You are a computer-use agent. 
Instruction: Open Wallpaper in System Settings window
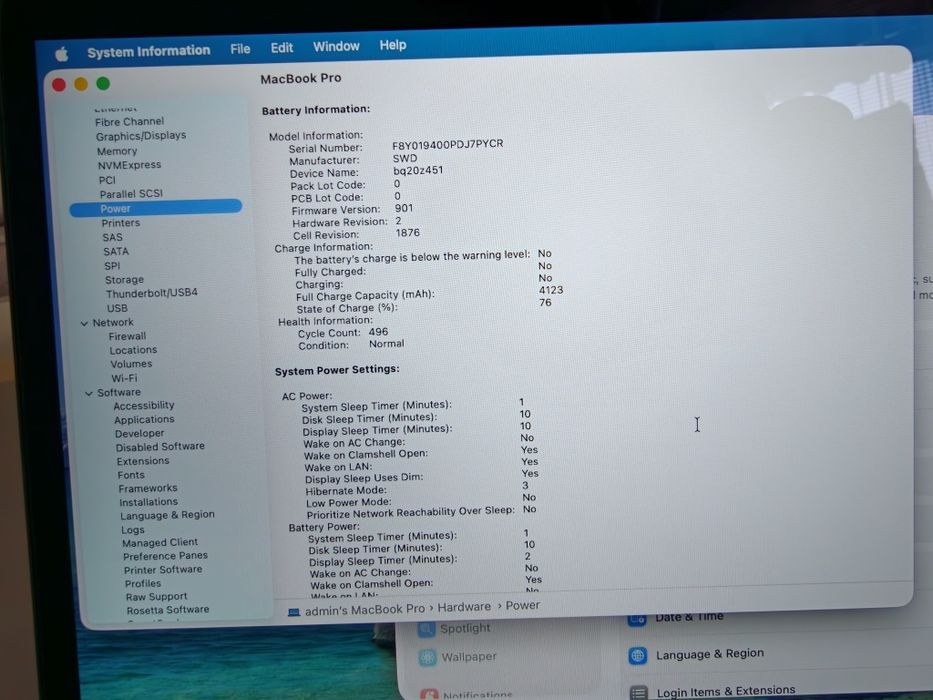[x=457, y=657]
